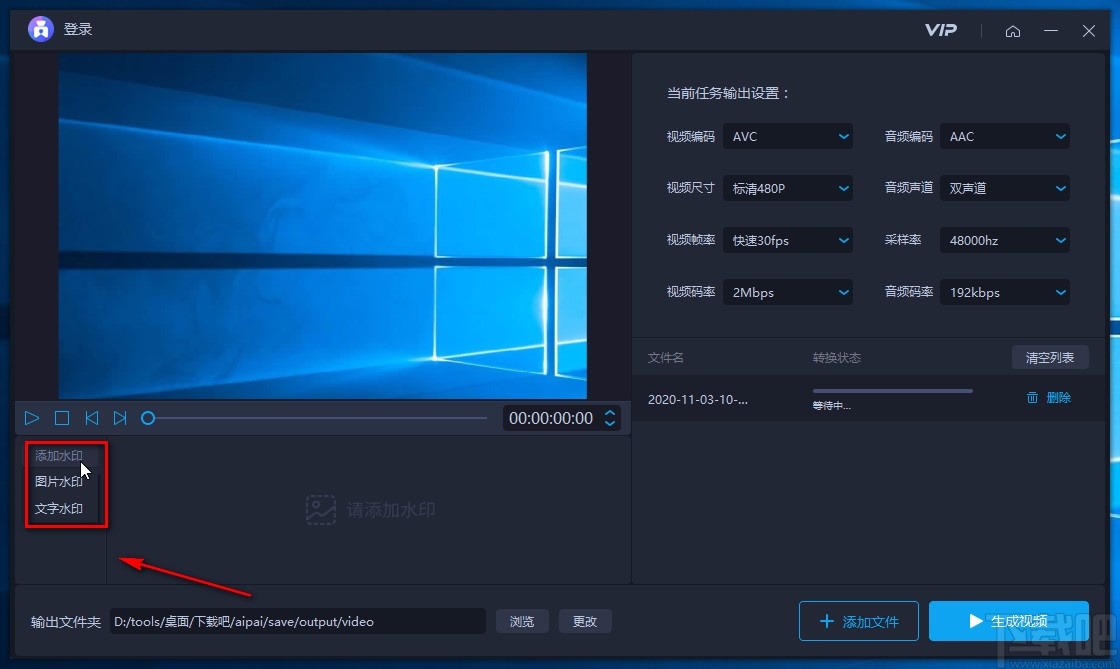Click the home icon in title bar
The width and height of the screenshot is (1120, 669).
pyautogui.click(x=1013, y=31)
